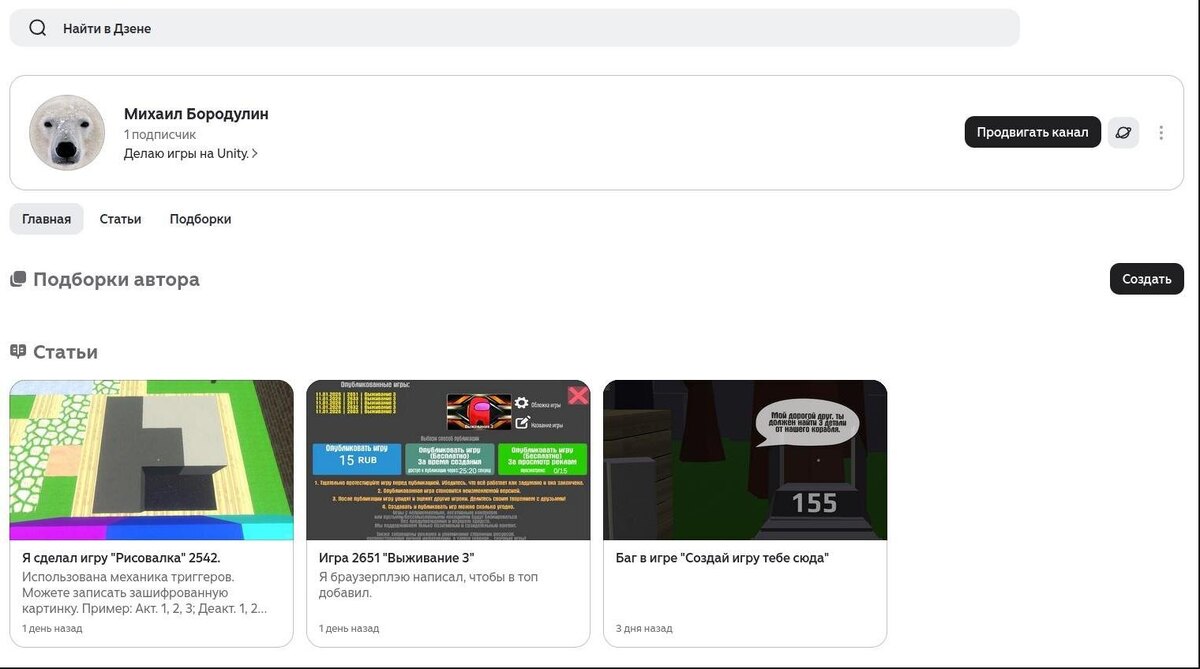Open the "Создай игру" bug article thumbnail
Viewport: 1200px width, 669px height.
pos(745,460)
